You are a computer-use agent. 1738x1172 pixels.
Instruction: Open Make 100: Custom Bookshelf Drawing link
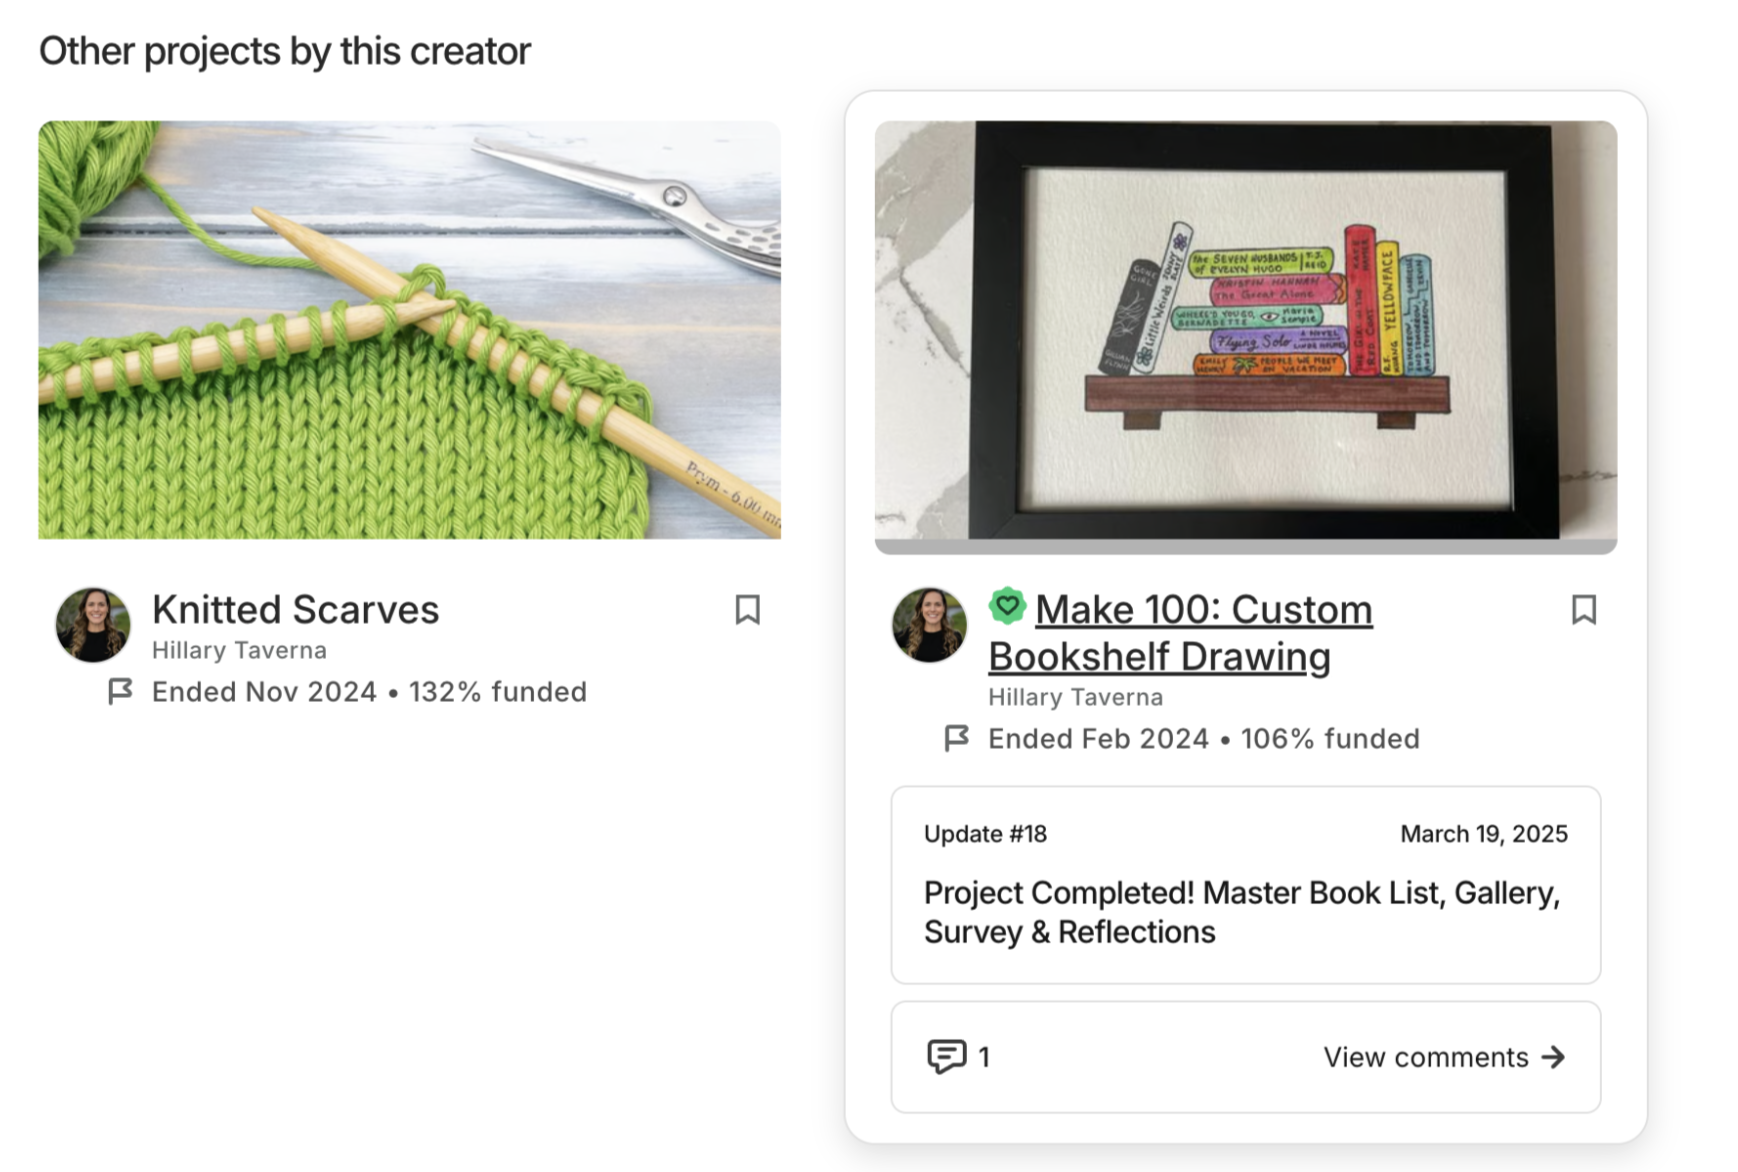coord(1180,633)
